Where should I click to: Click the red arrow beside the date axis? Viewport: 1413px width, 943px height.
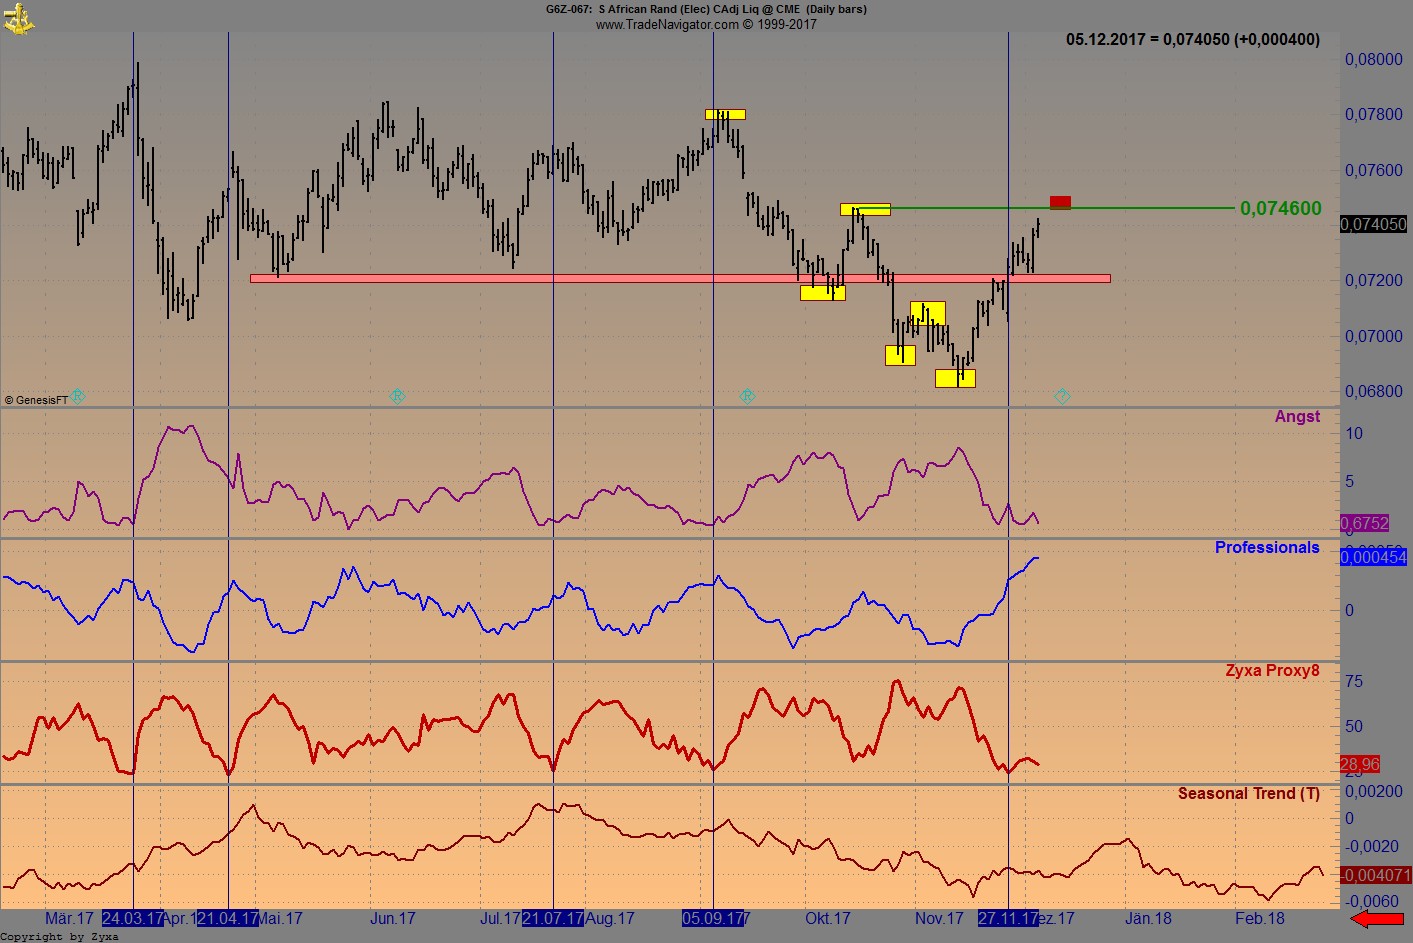coord(1377,919)
